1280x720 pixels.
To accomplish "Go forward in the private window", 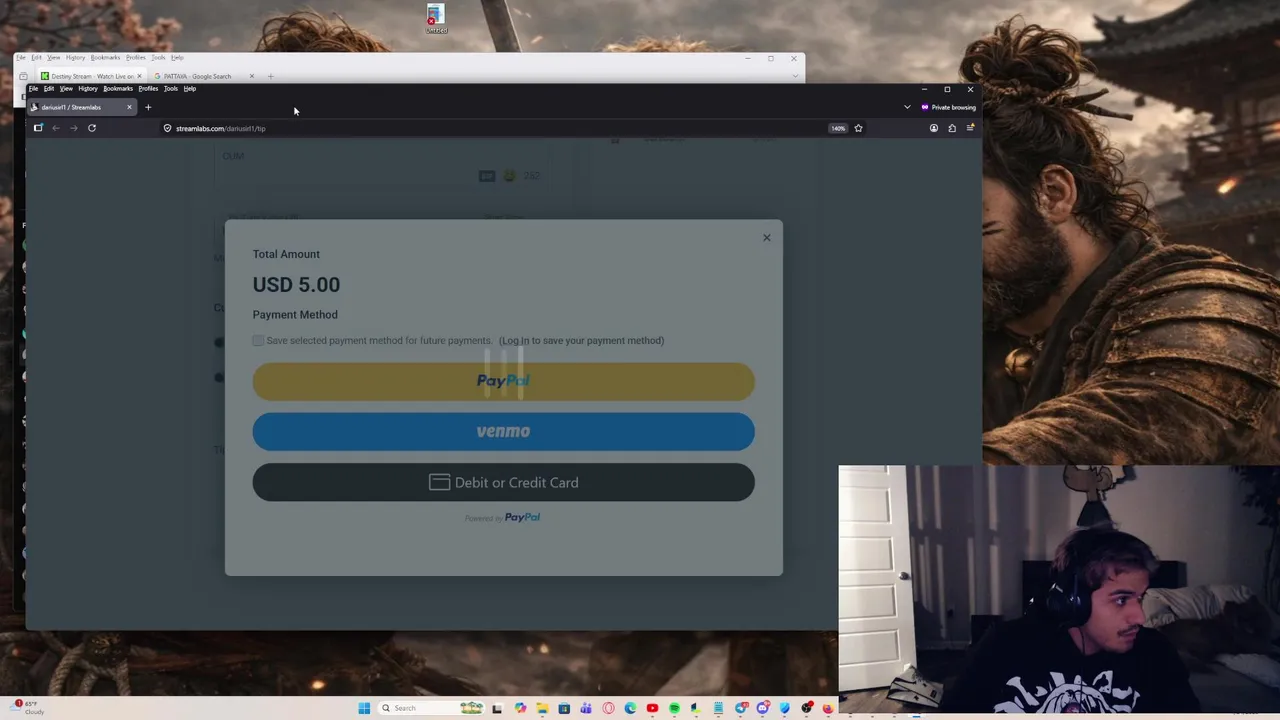I will [74, 128].
